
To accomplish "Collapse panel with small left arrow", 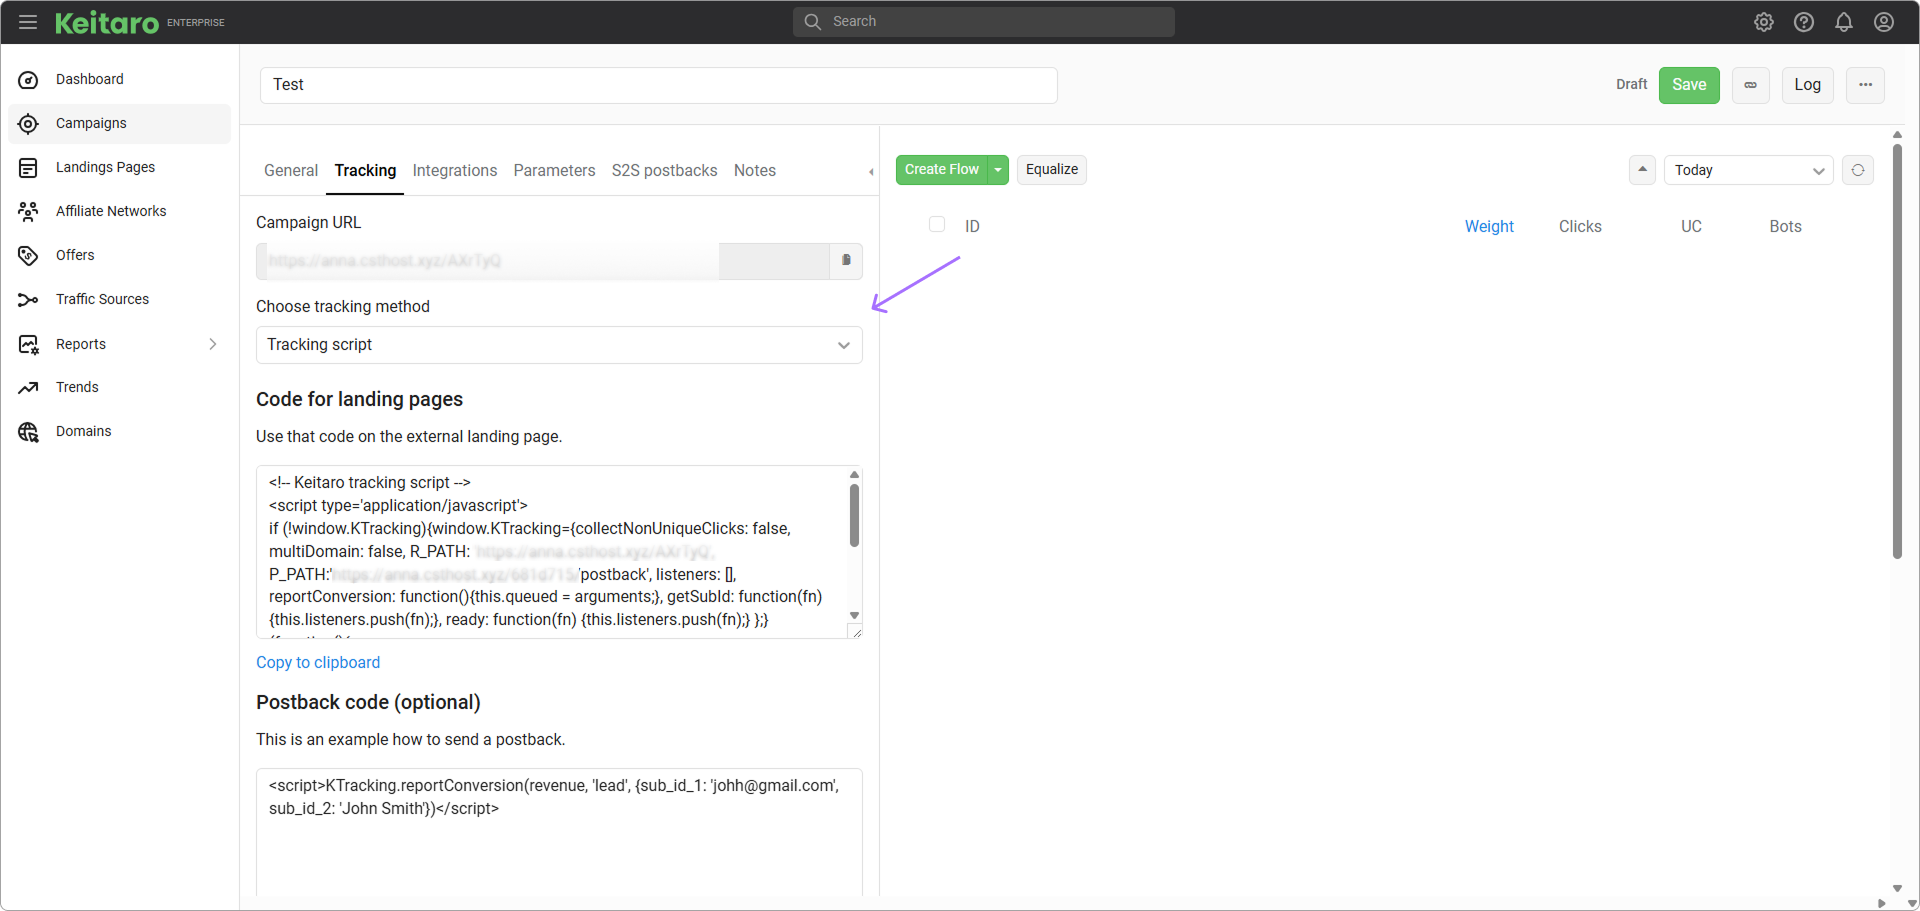I will point(871,172).
